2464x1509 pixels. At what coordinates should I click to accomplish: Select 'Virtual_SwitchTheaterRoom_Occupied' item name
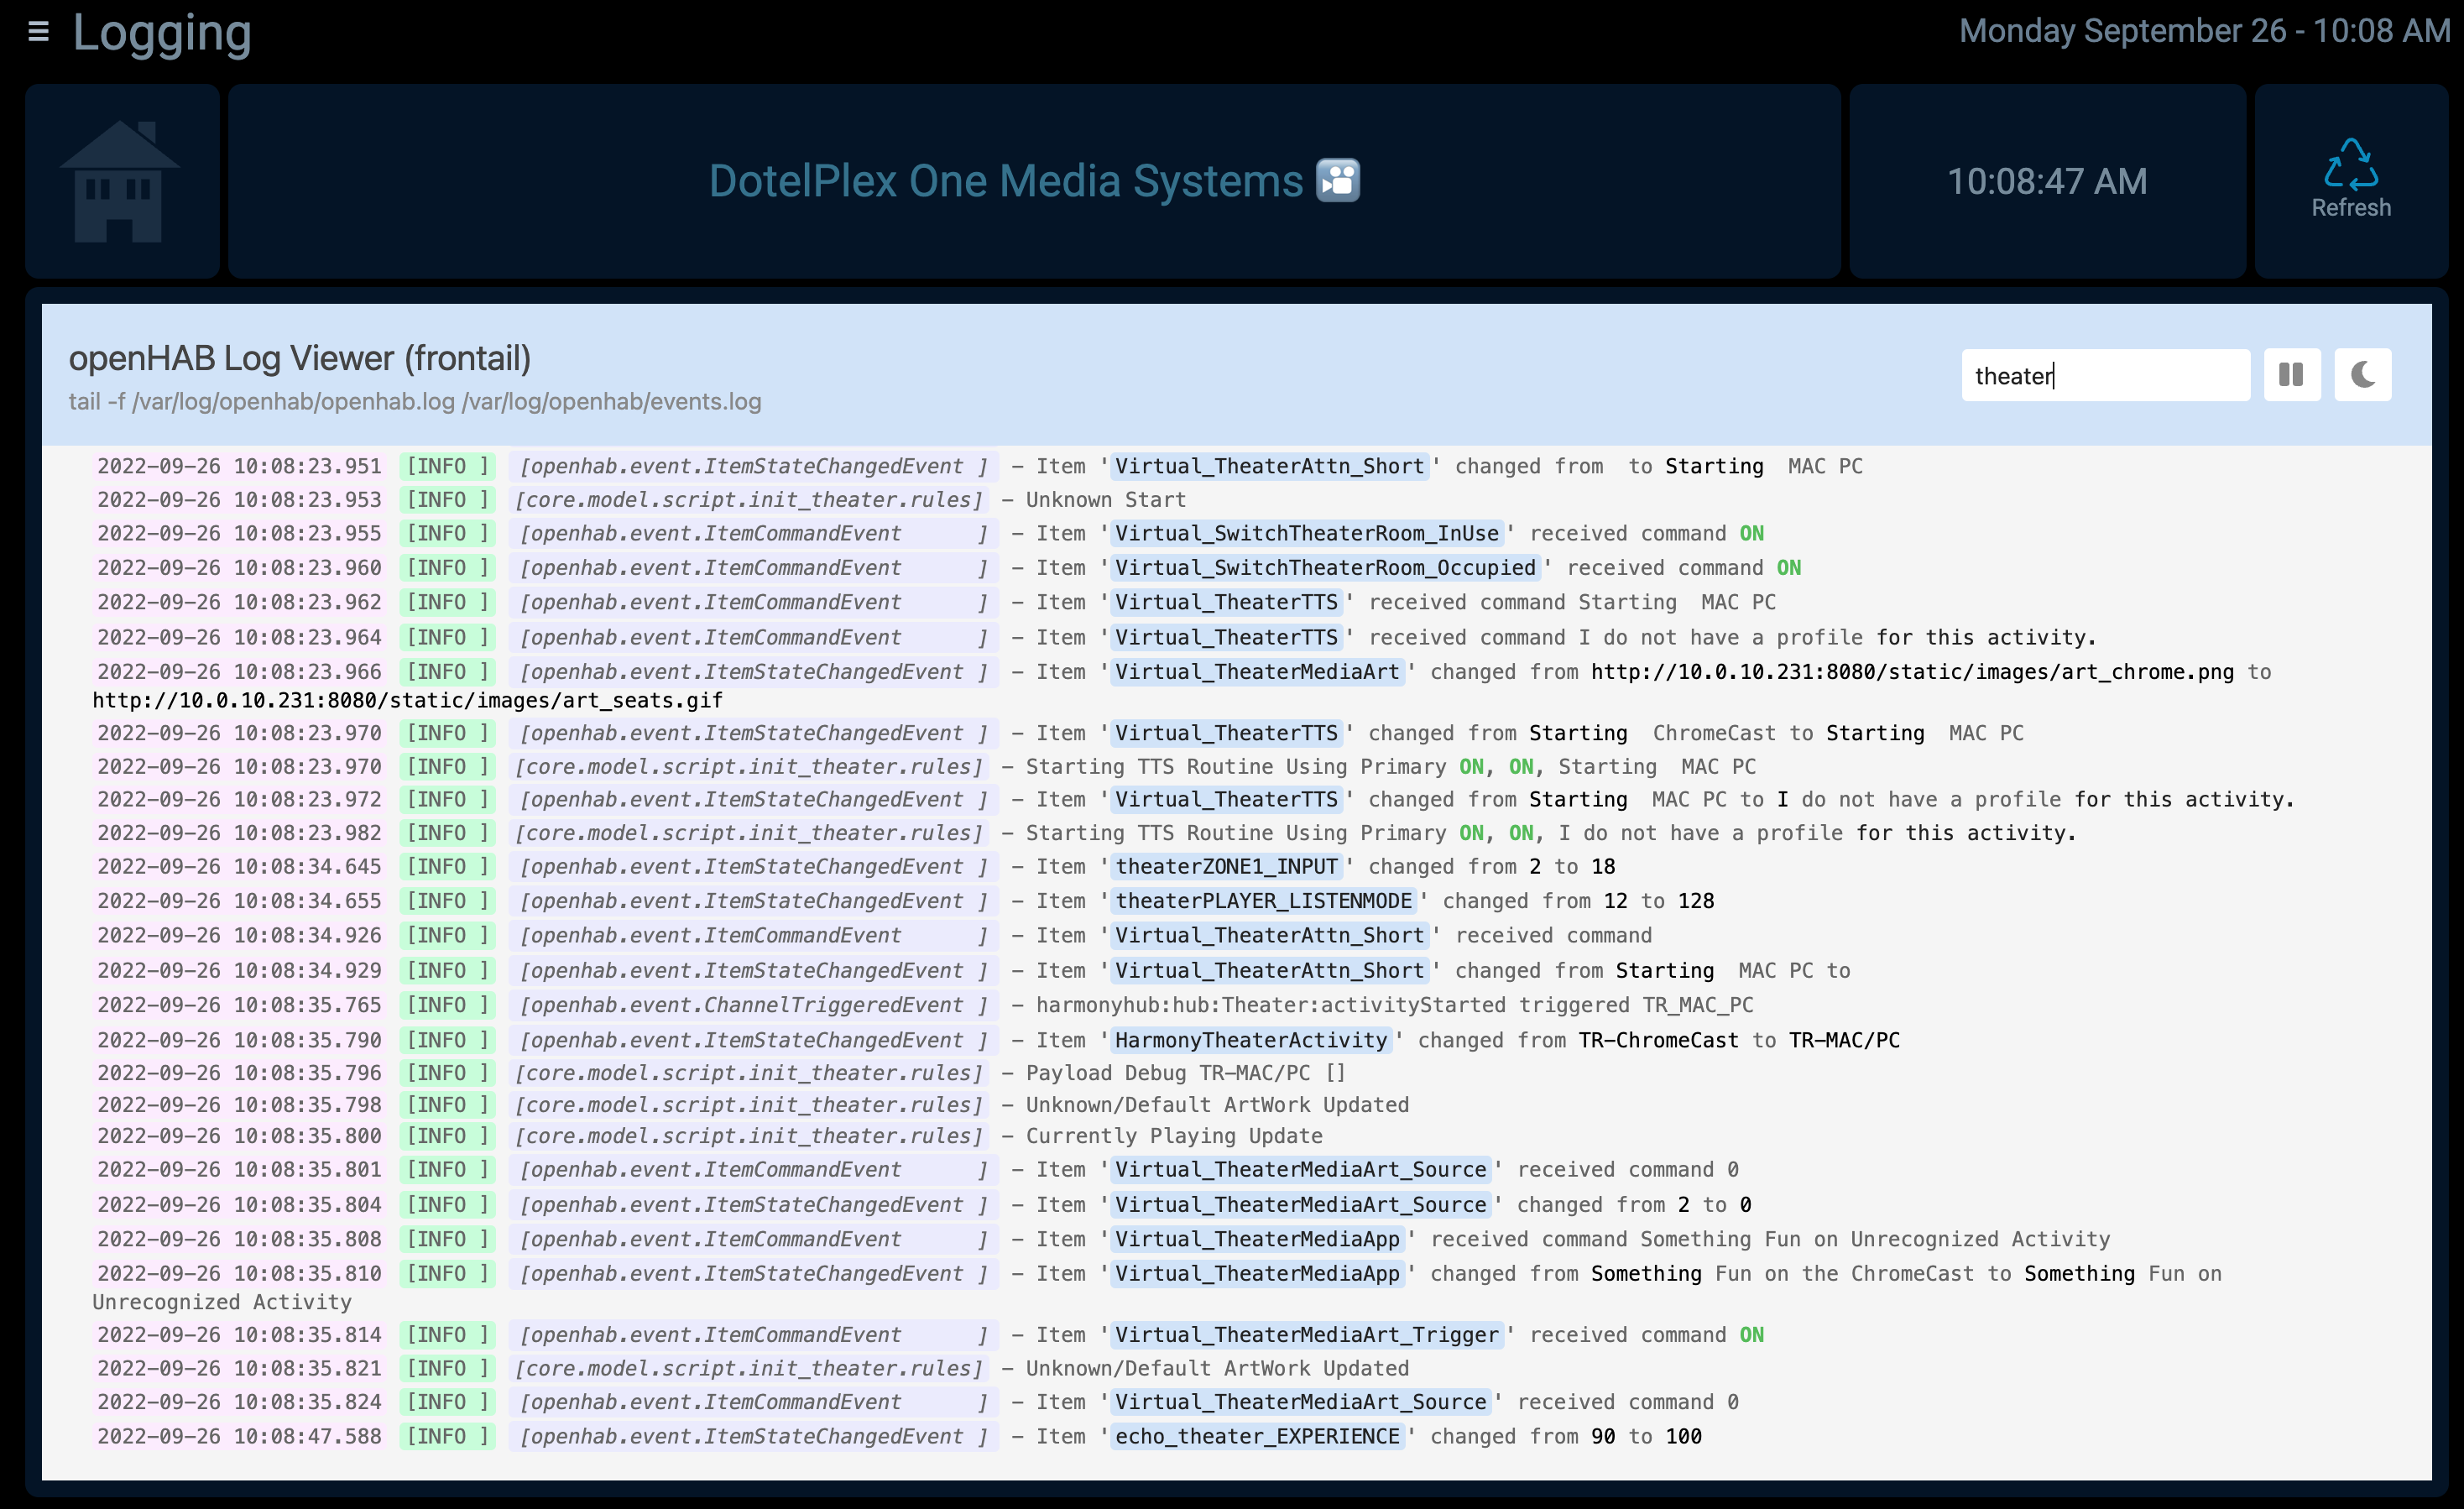coord(1325,567)
